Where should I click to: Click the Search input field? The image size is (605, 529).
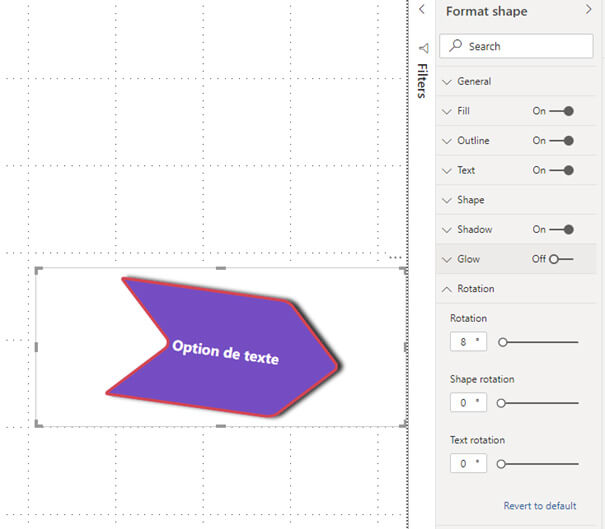coord(516,46)
